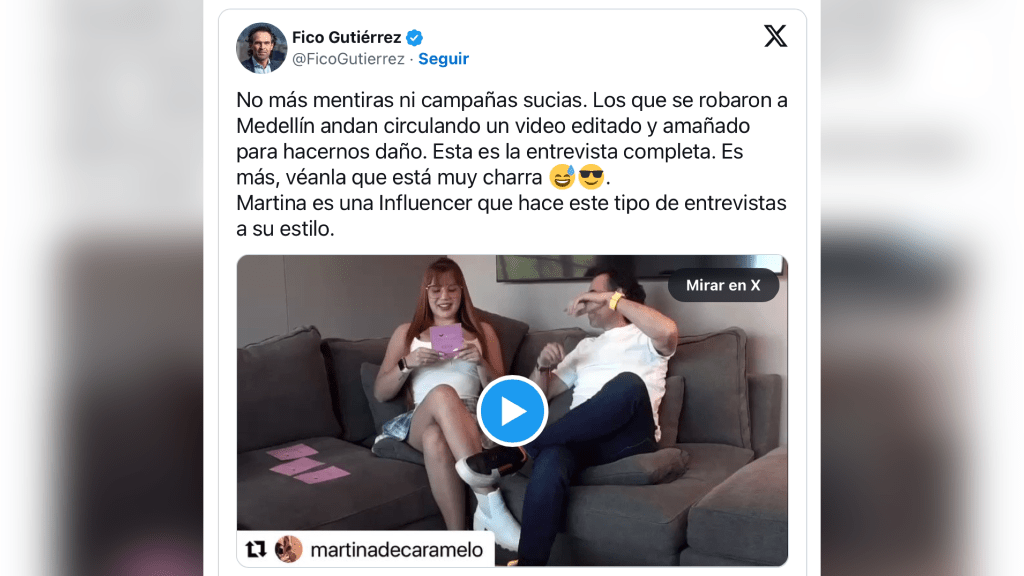Click the sunglasses emoji
1024x576 pixels.
592,177
